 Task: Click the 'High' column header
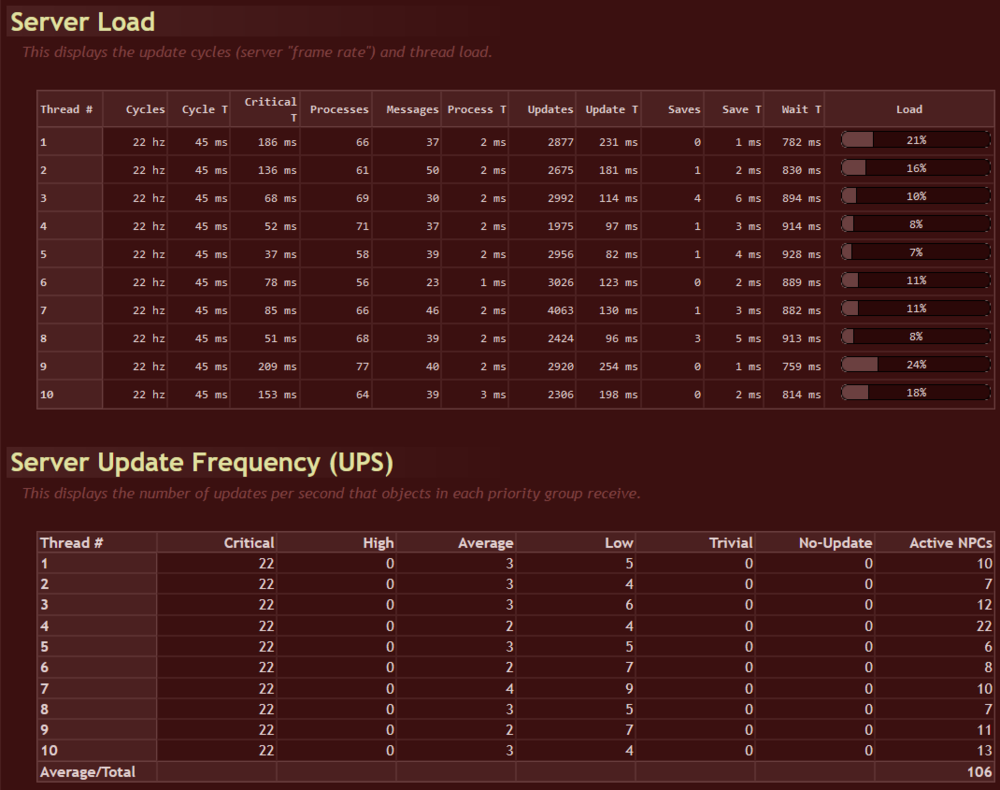point(378,543)
